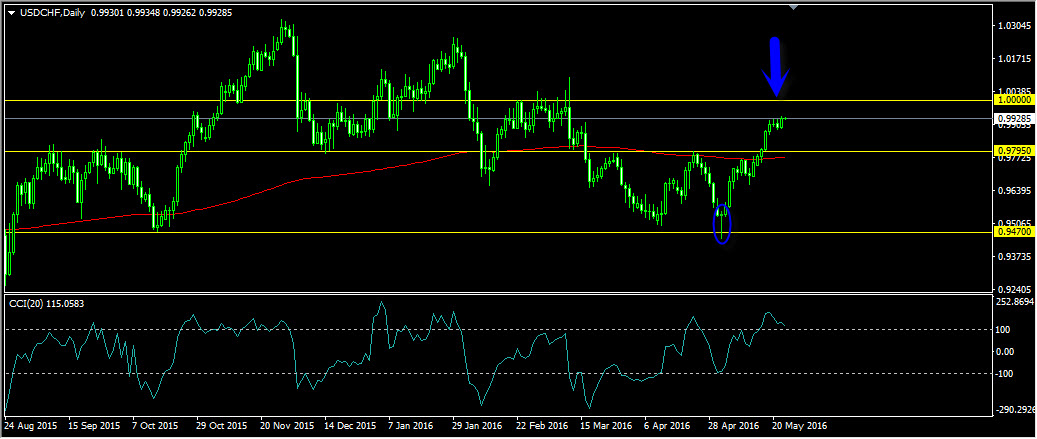Click the chart shift marker triangle at top

pyautogui.click(x=794, y=7)
